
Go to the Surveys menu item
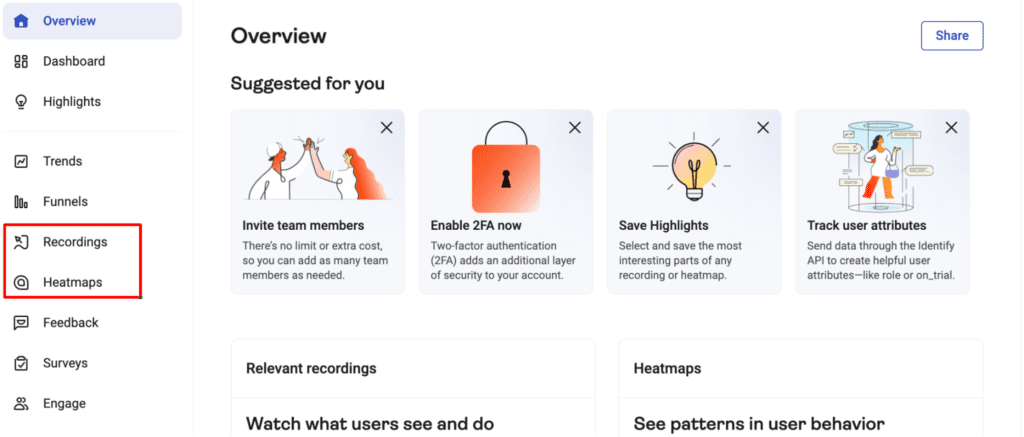tap(65, 363)
